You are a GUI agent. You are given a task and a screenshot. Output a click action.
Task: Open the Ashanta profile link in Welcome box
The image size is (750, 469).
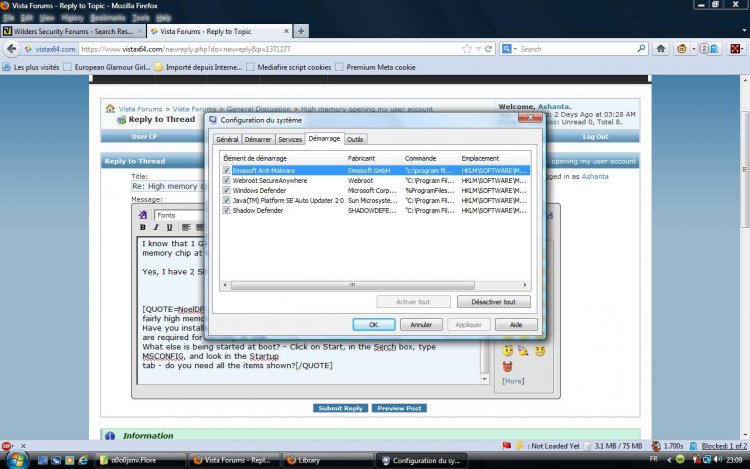tap(553, 107)
